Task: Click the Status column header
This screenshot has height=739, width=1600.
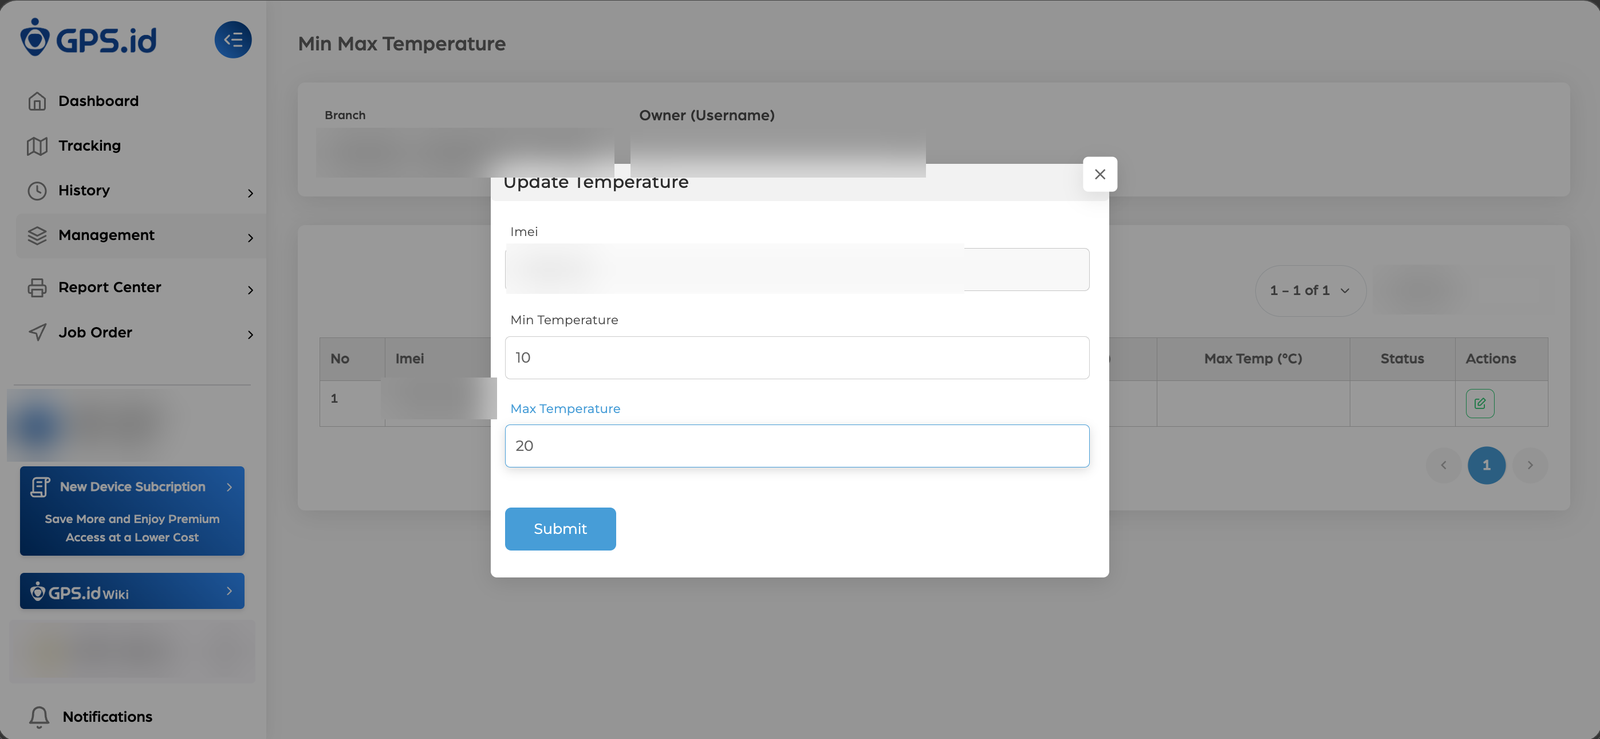Action: [x=1402, y=359]
